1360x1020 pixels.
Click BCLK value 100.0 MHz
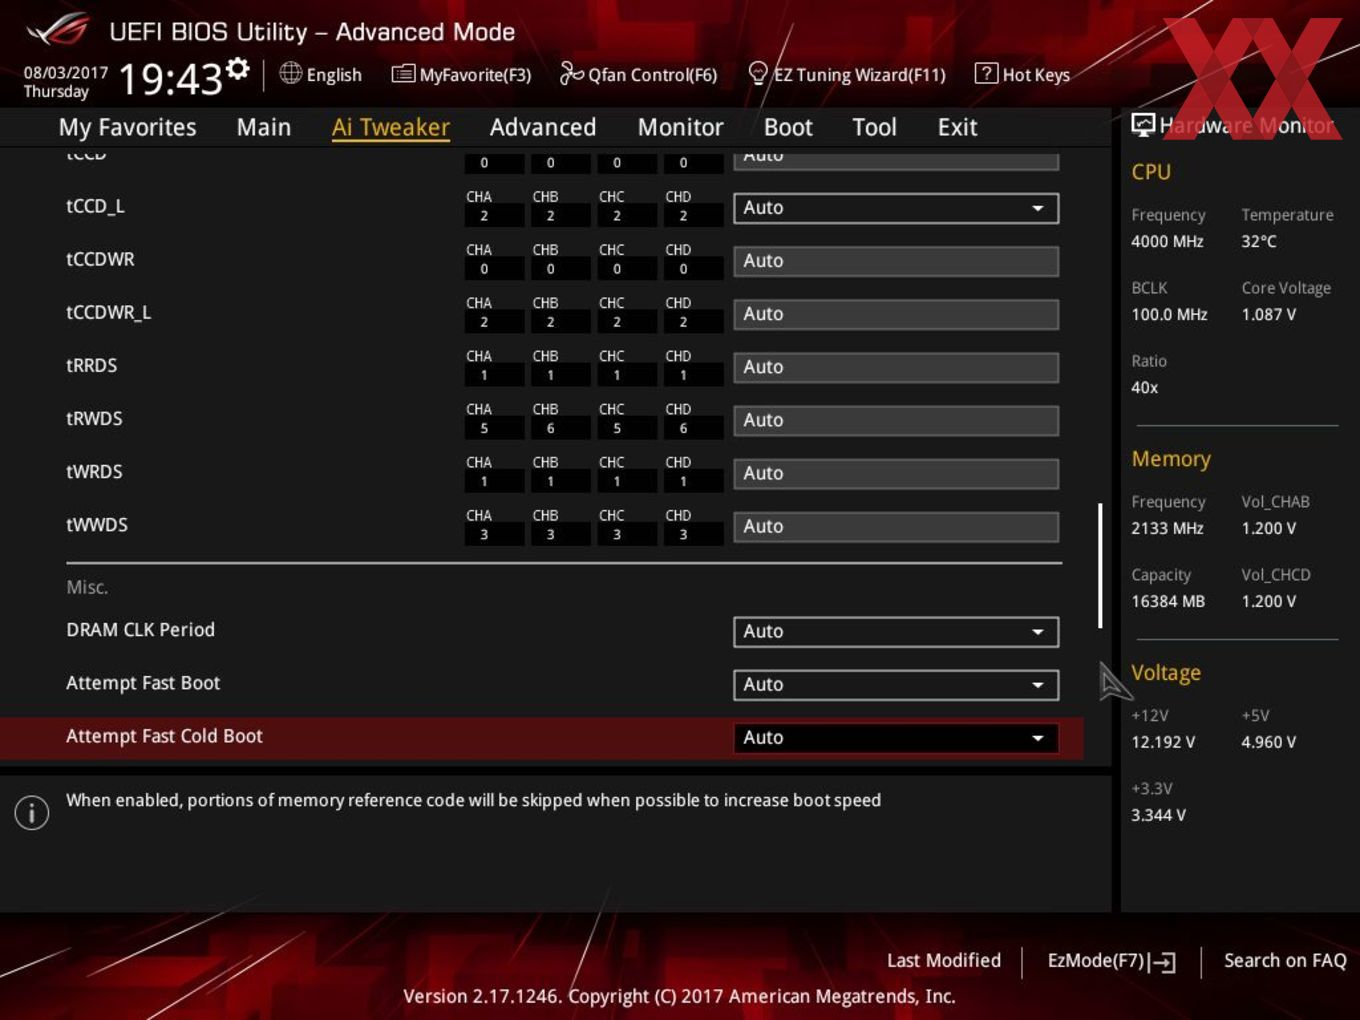[1169, 314]
